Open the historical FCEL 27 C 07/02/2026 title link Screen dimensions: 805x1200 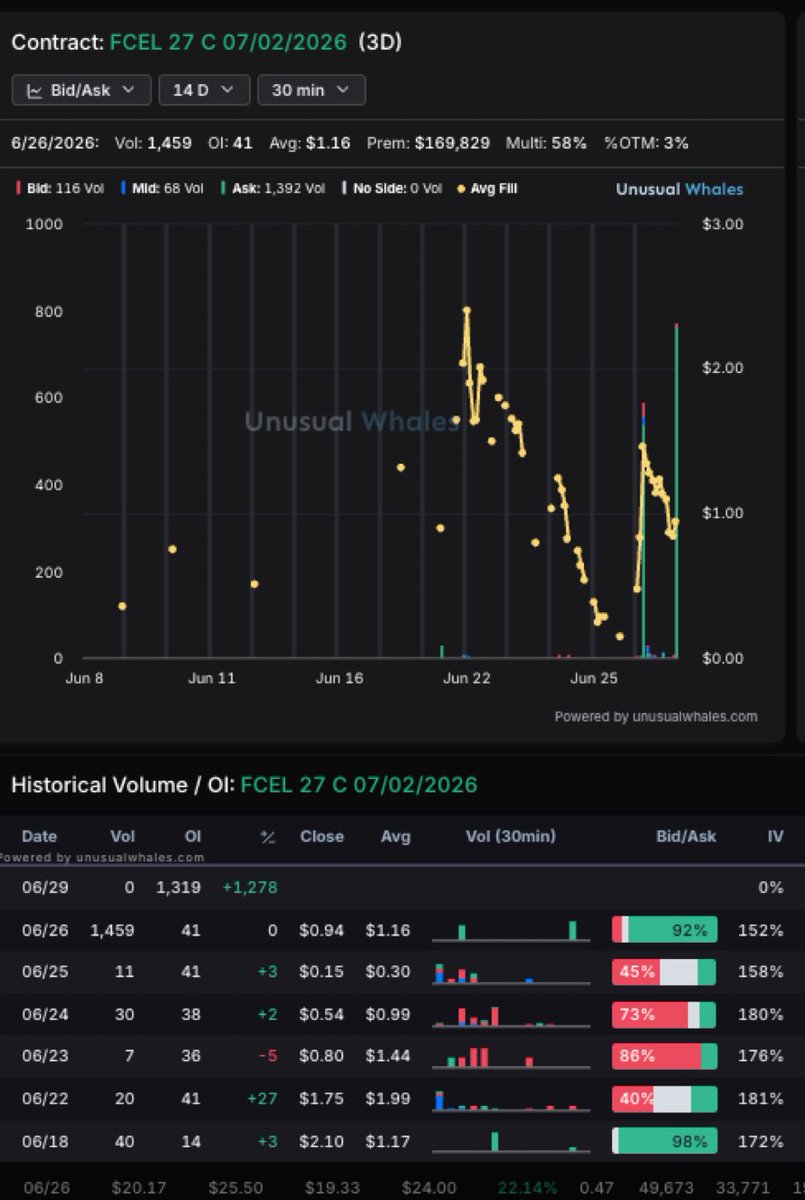point(359,785)
